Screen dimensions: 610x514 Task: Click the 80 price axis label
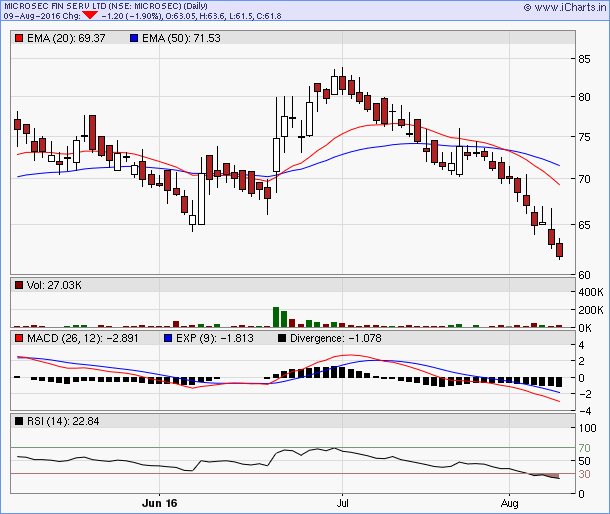[584, 97]
